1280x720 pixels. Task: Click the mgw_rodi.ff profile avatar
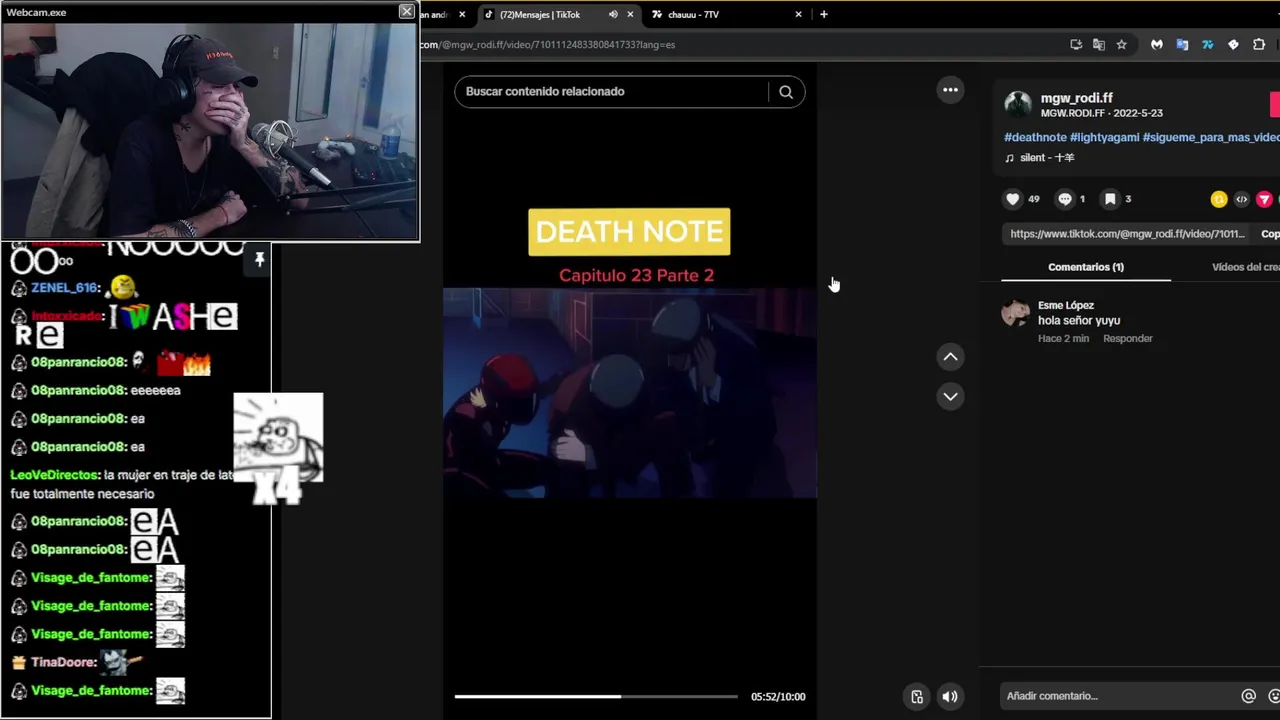(1018, 104)
